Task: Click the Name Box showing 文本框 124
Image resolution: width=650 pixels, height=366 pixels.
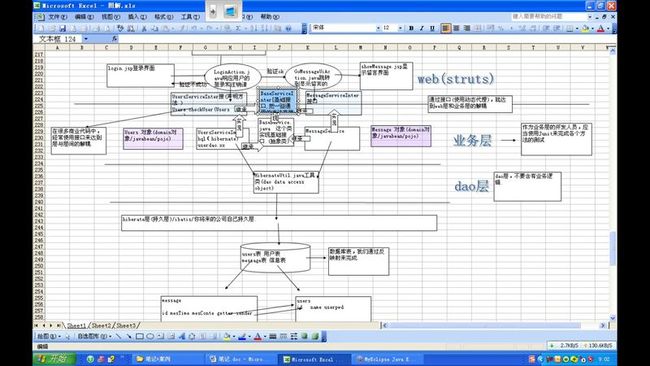Action: 58,39
